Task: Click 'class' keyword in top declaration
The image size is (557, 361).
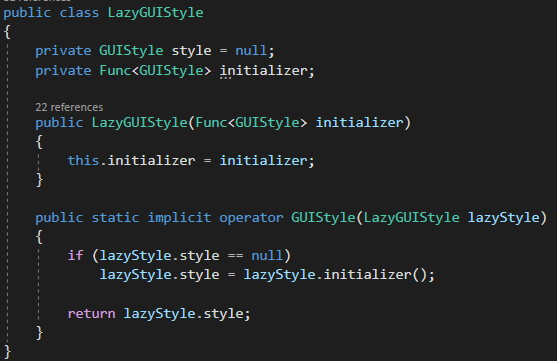Action: click(x=79, y=13)
